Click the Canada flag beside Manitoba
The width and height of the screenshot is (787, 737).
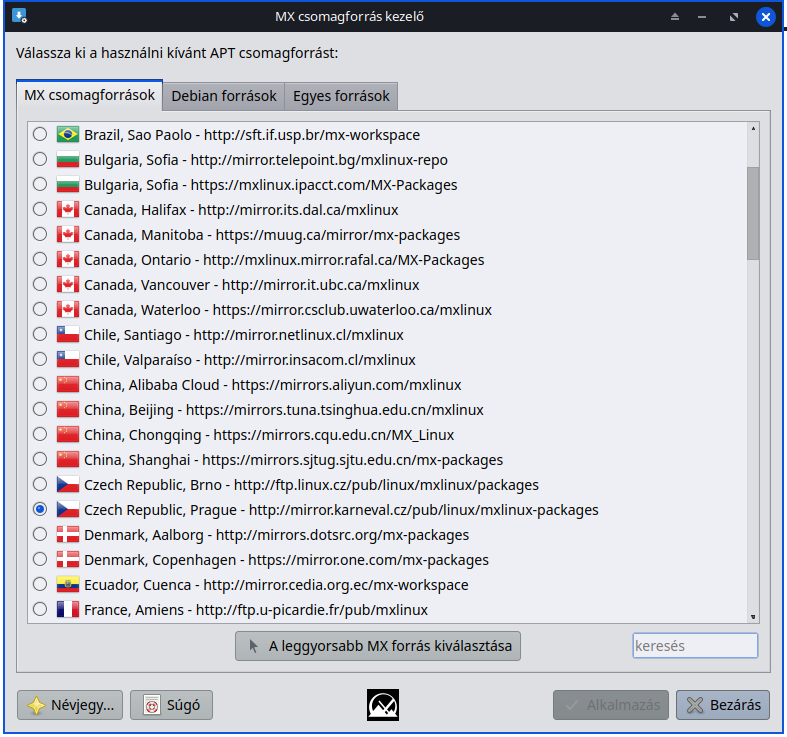68,234
